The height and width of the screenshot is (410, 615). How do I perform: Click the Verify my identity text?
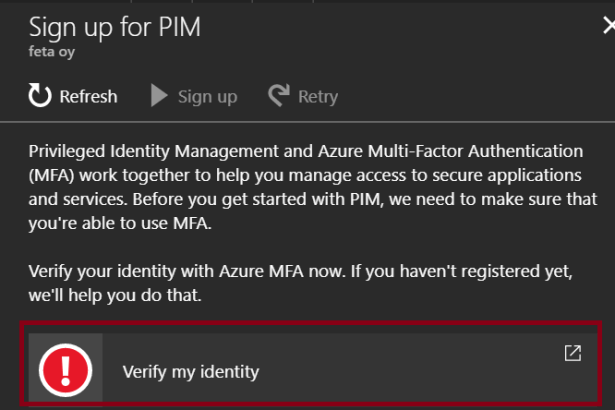coord(190,371)
